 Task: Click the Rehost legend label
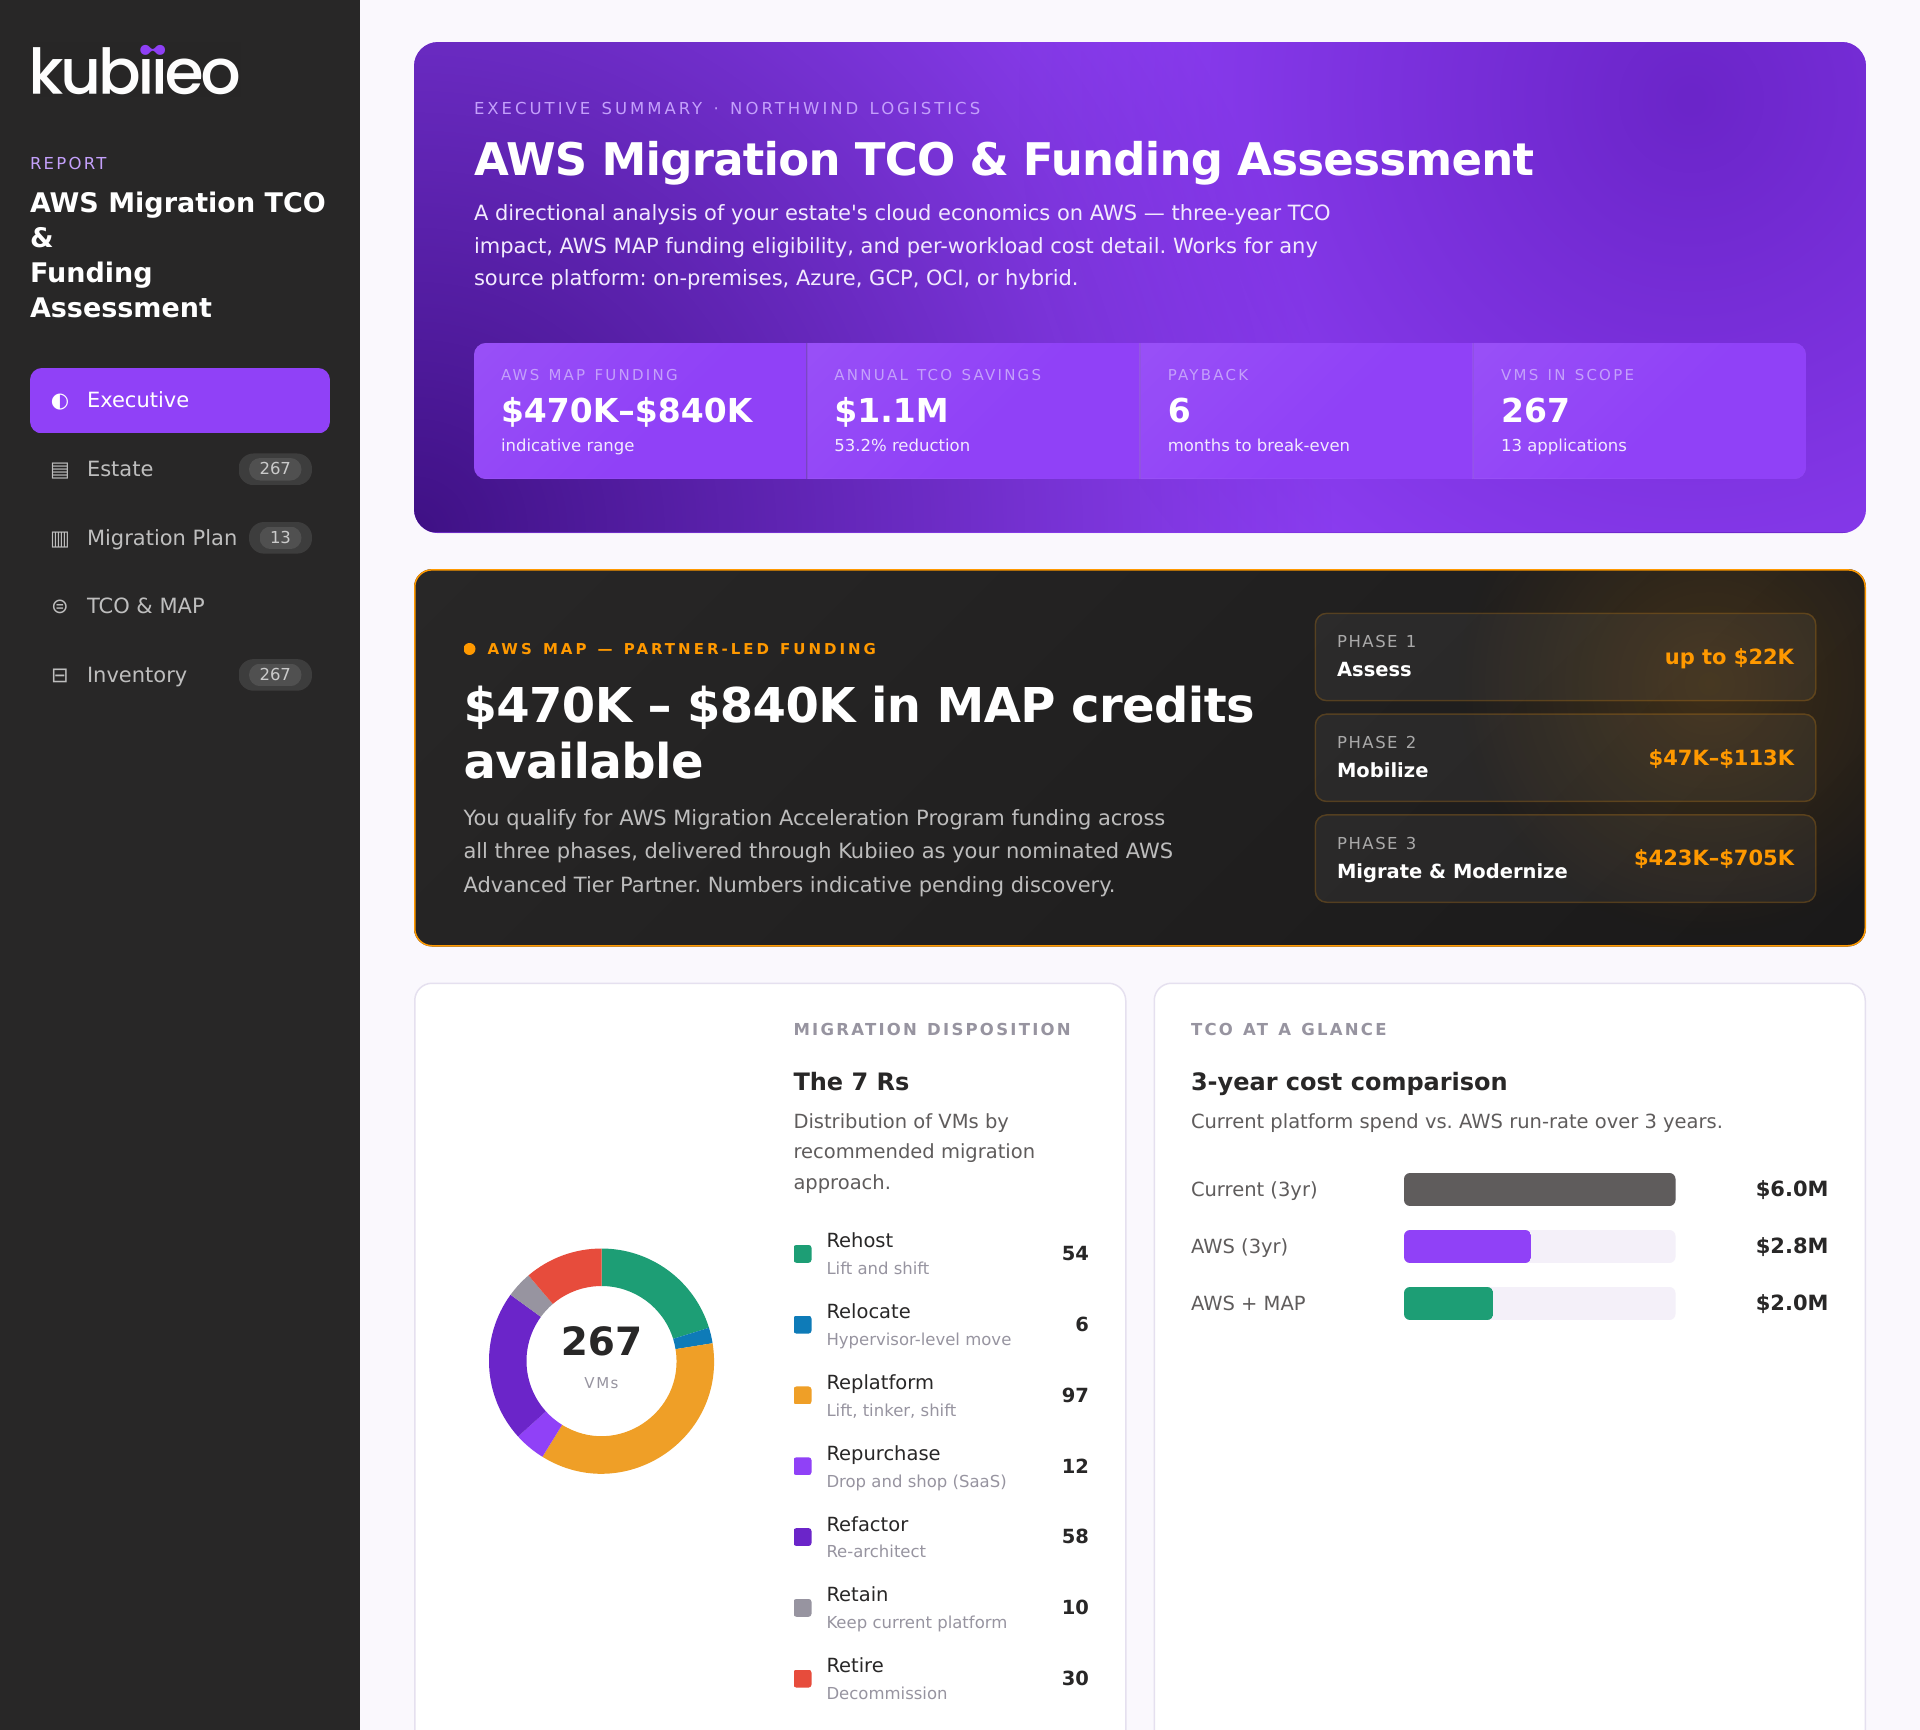coord(859,1240)
